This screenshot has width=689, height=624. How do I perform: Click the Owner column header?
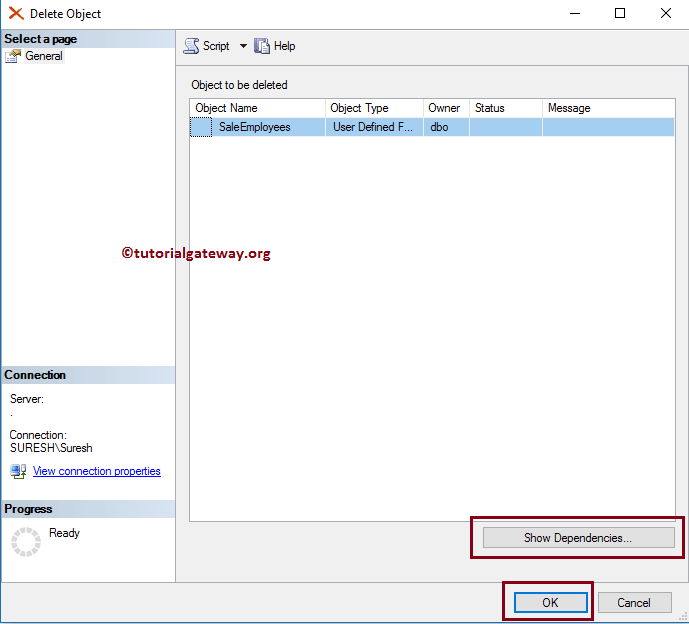[446, 108]
